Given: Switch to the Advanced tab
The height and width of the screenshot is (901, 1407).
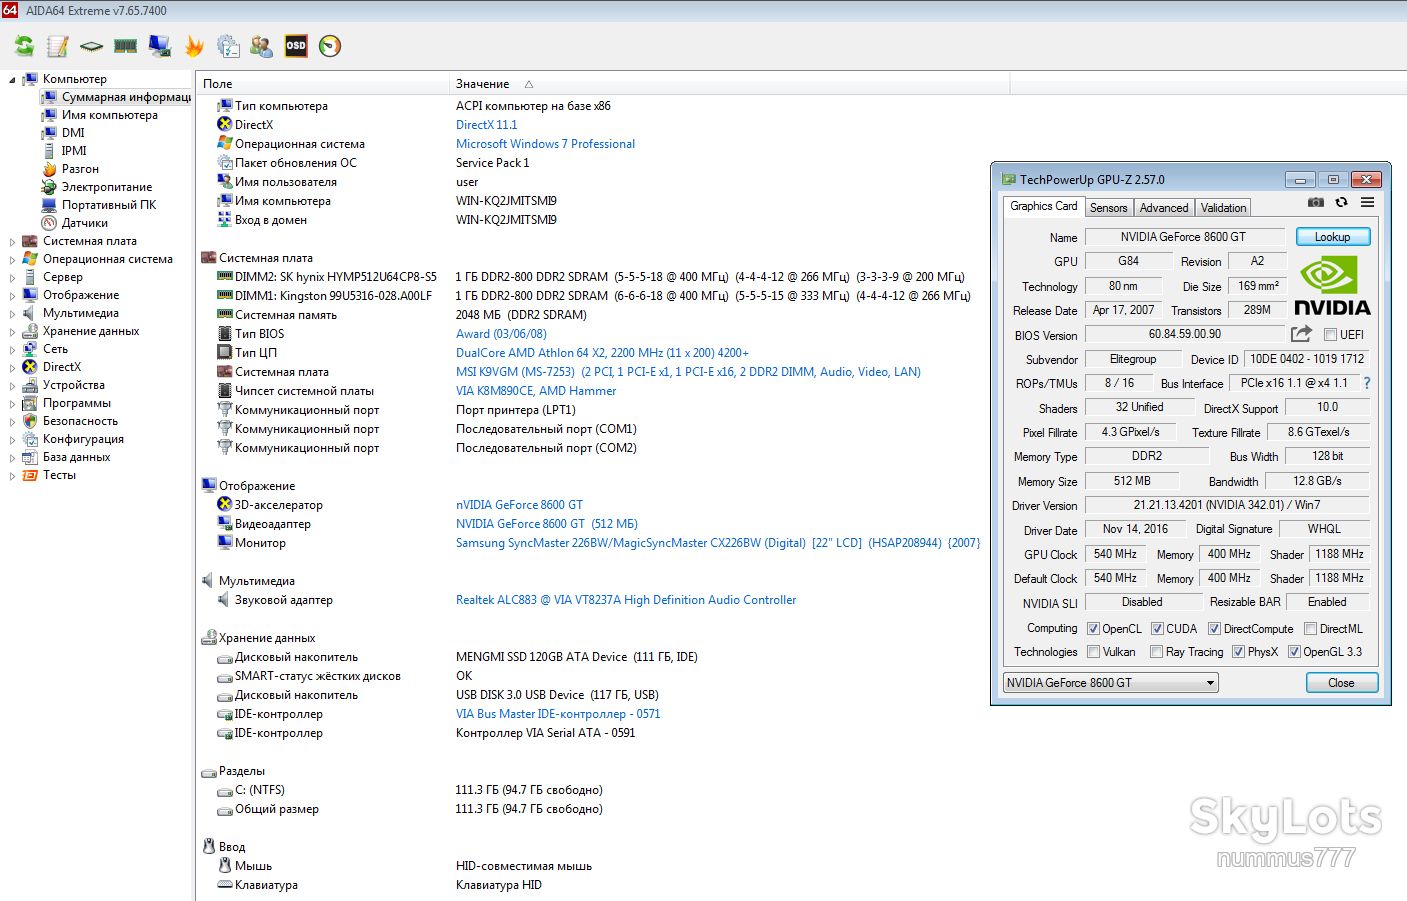Looking at the screenshot, I should point(1164,208).
